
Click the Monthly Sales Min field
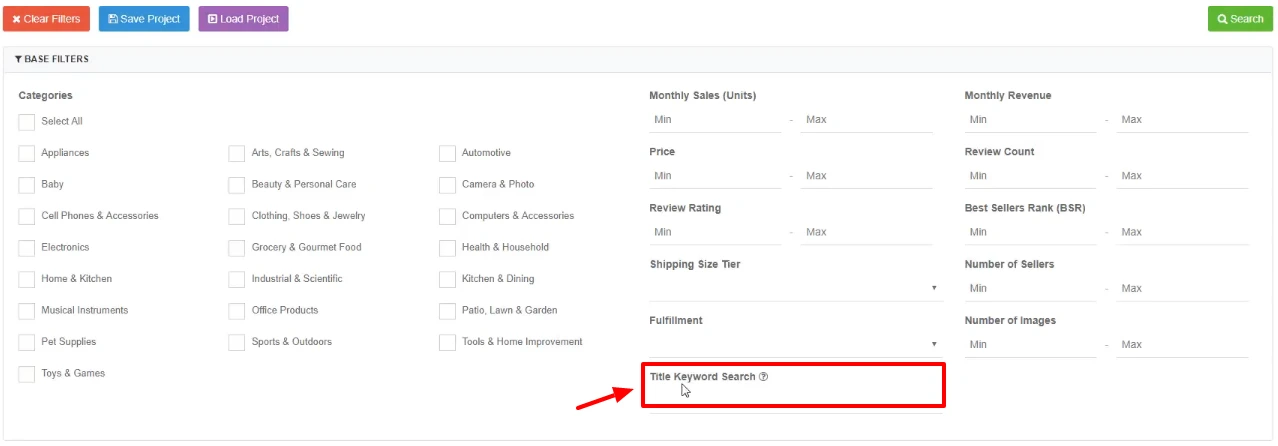tap(714, 120)
